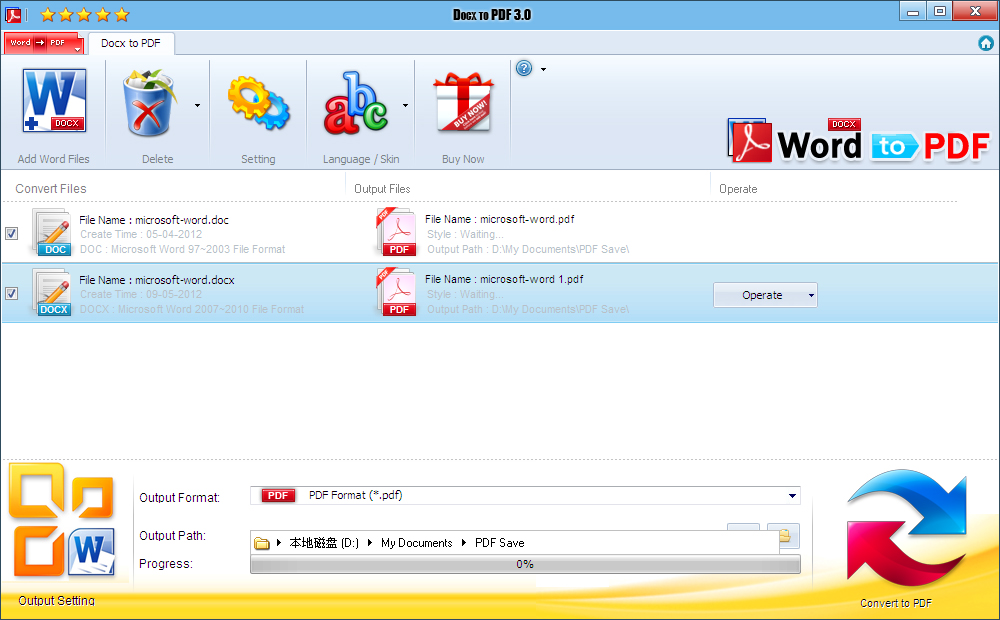1000x620 pixels.
Task: Select PDF Save in the output path
Action: (x=499, y=543)
